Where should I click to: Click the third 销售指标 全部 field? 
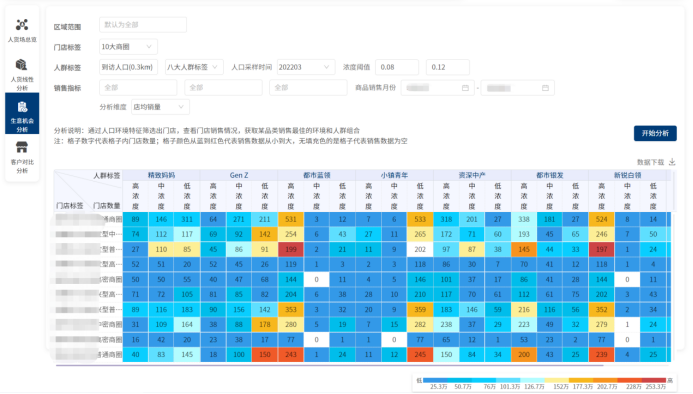(308, 88)
